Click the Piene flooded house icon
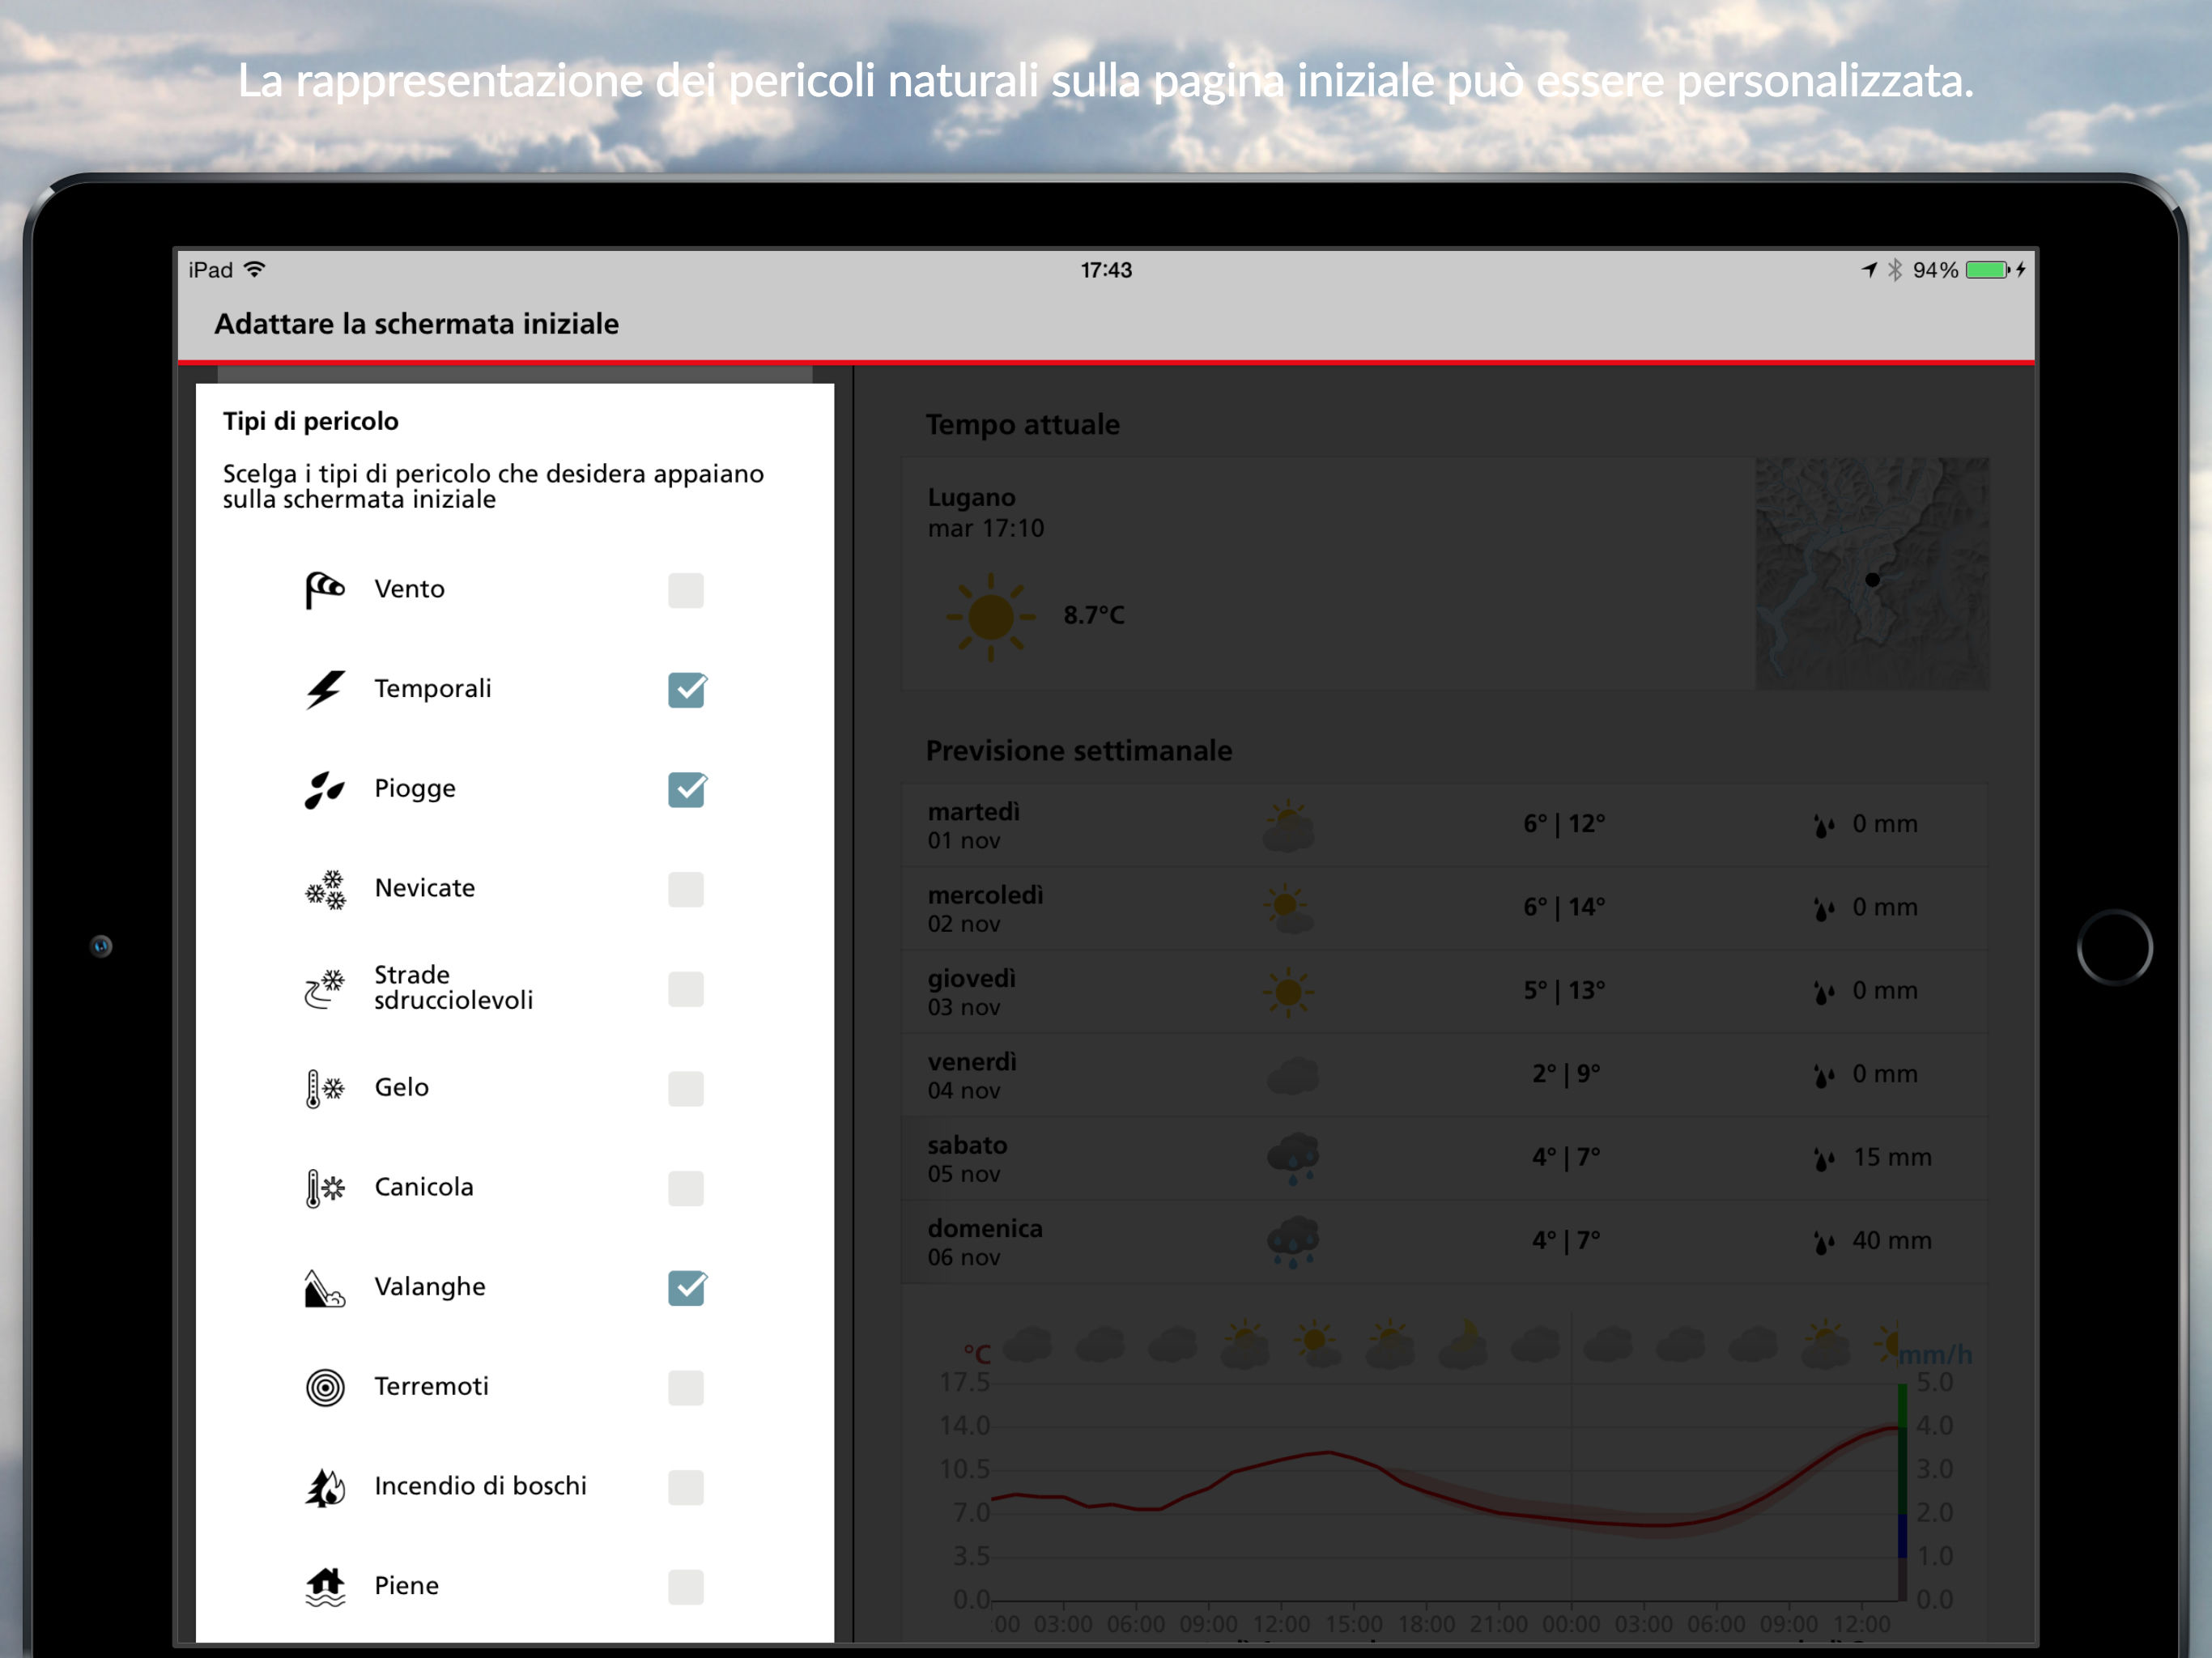This screenshot has height=1658, width=2212. [325, 1586]
